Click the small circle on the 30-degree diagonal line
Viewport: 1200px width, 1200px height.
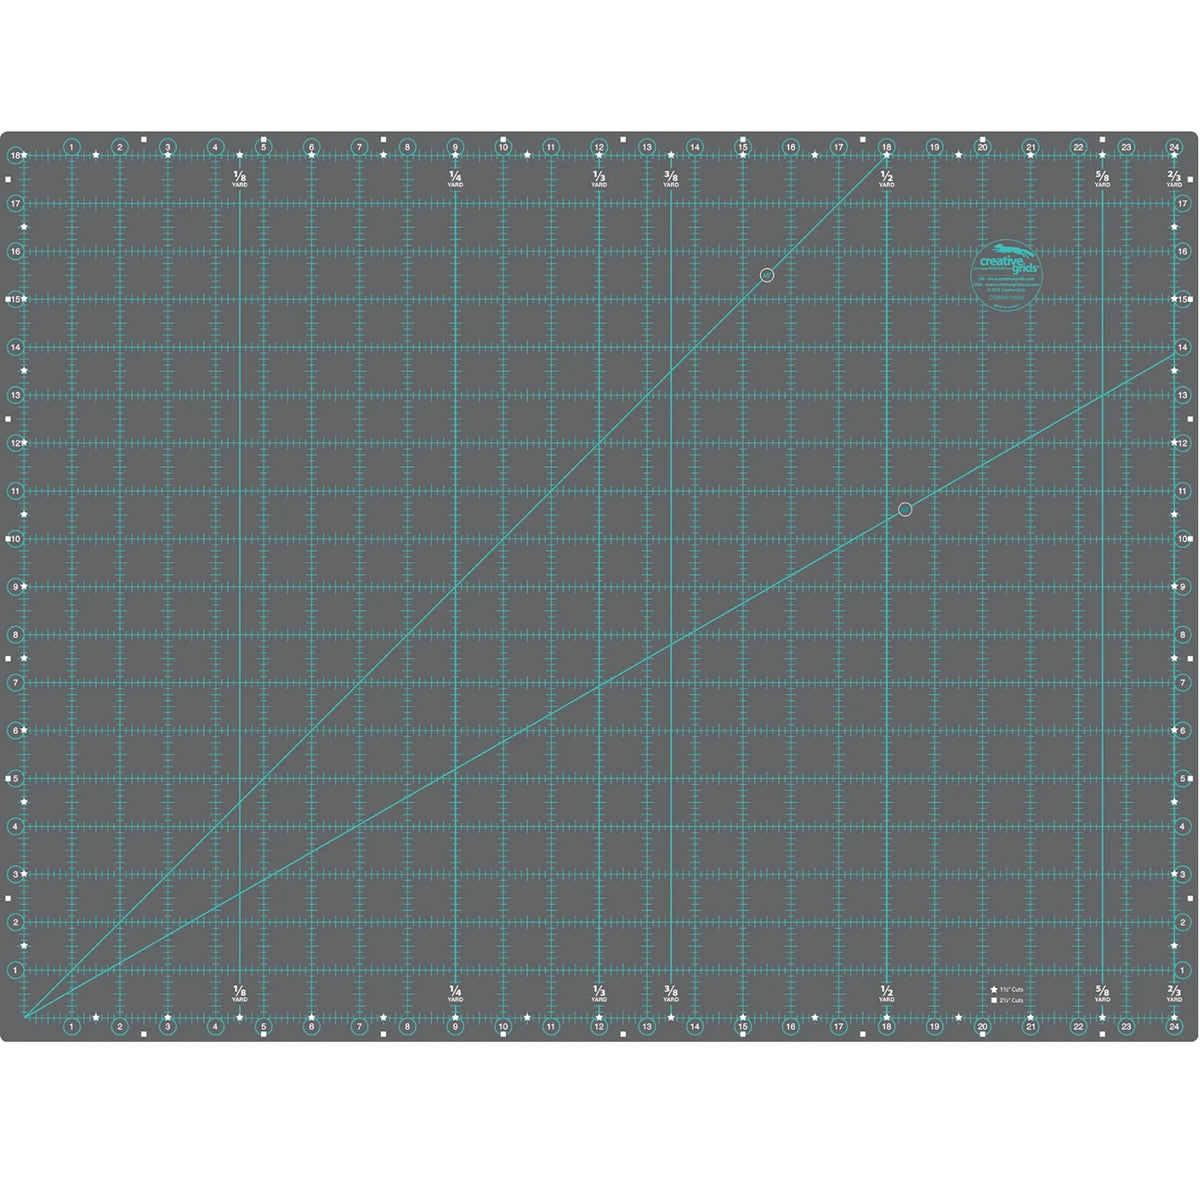(x=903, y=510)
